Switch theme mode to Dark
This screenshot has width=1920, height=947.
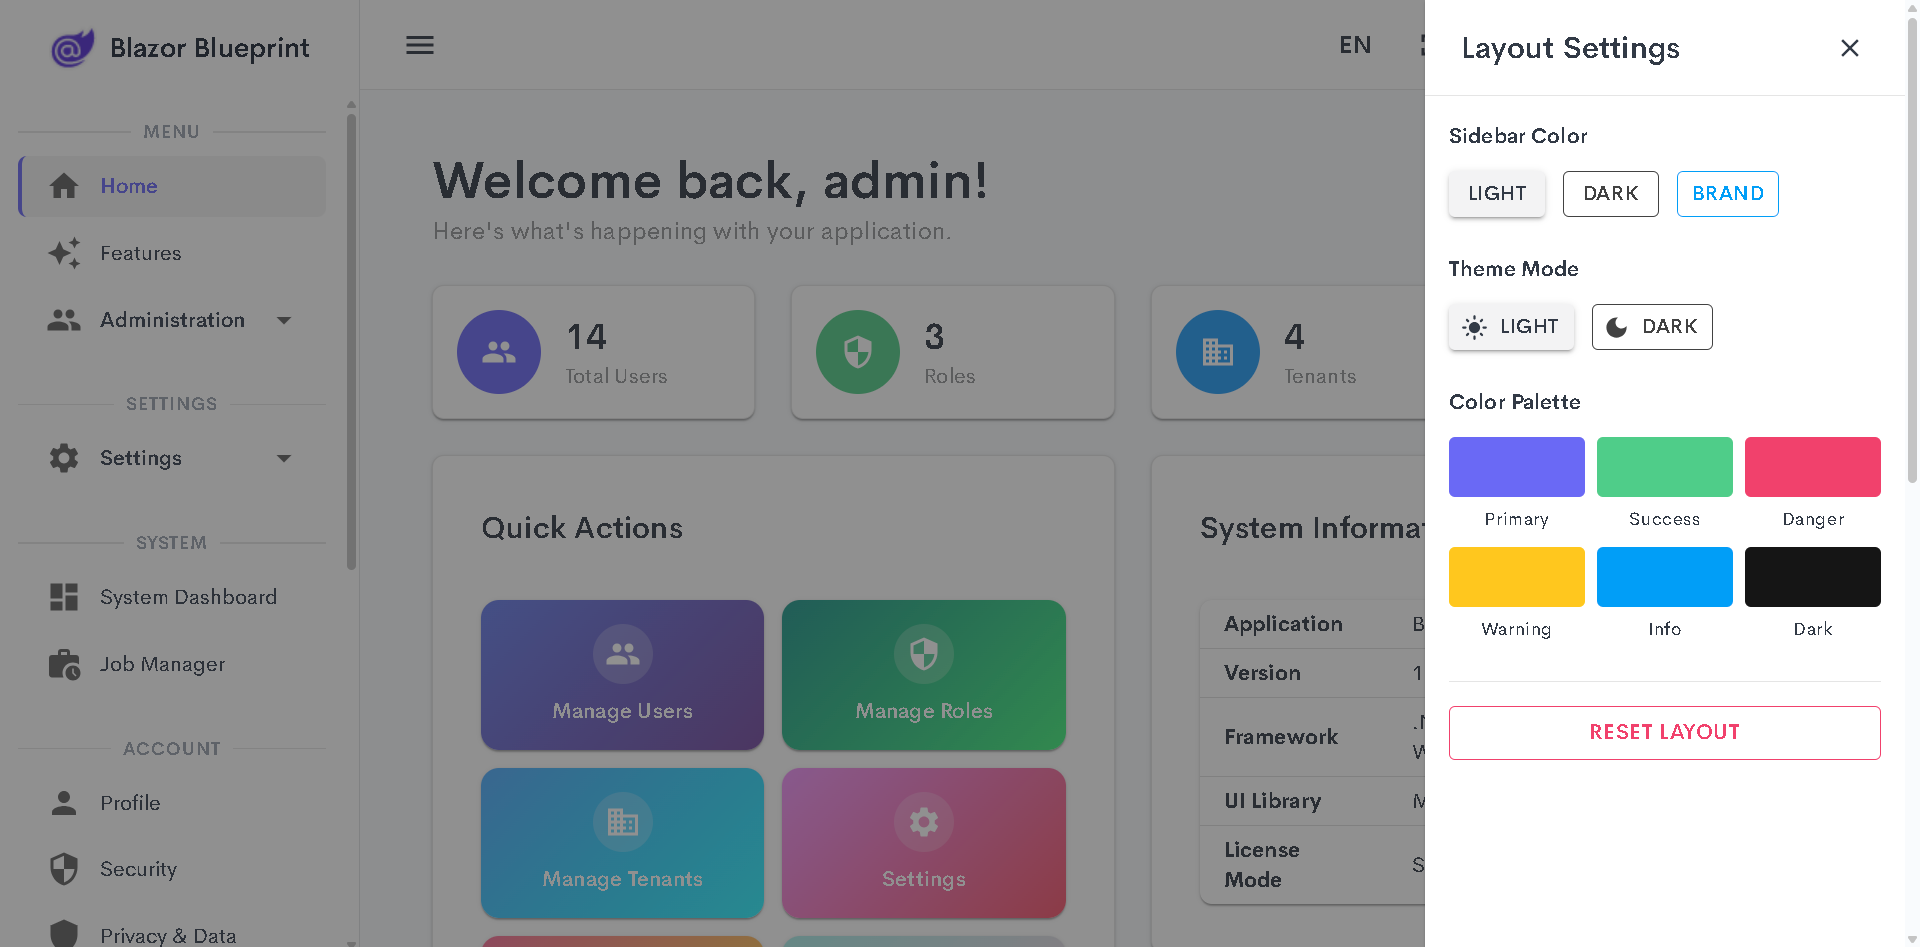[1651, 327]
